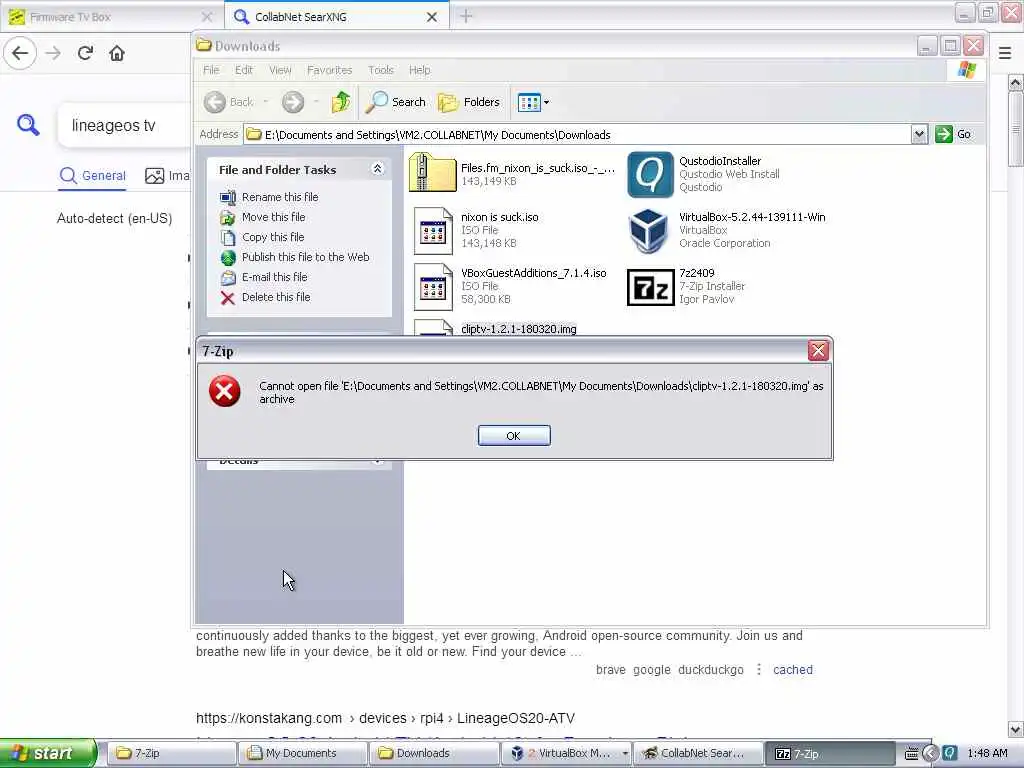Switch to the Firmware Tv Box tab
This screenshot has height=768, width=1024.
(111, 17)
